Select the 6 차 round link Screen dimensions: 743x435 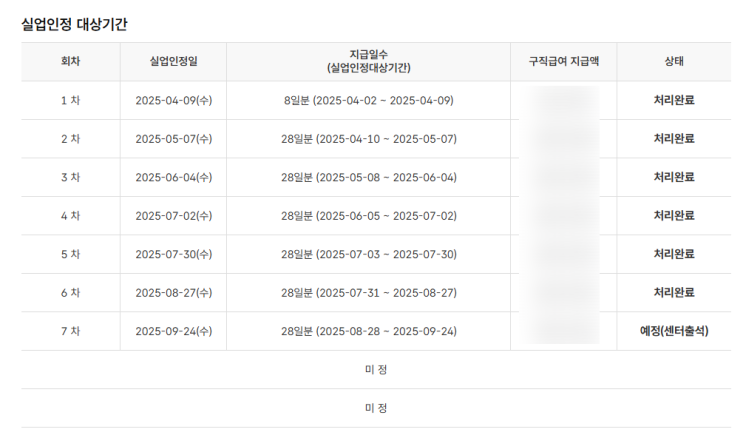(70, 293)
